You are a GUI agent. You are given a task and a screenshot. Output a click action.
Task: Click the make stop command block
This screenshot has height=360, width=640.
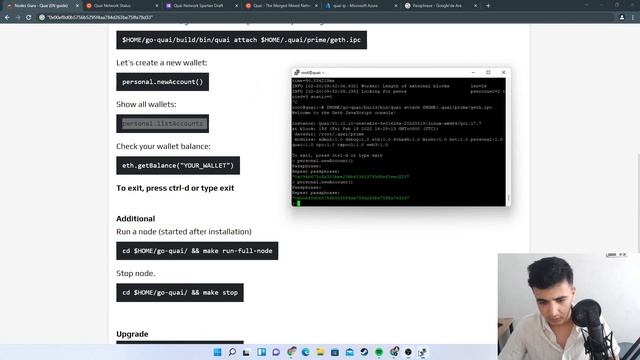pos(180,293)
